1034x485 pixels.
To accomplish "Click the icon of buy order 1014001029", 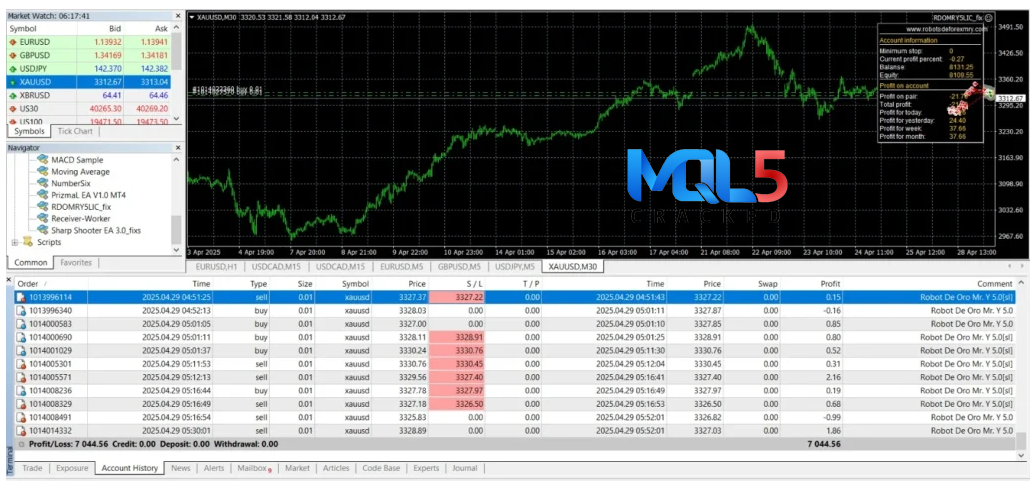I will point(20,350).
